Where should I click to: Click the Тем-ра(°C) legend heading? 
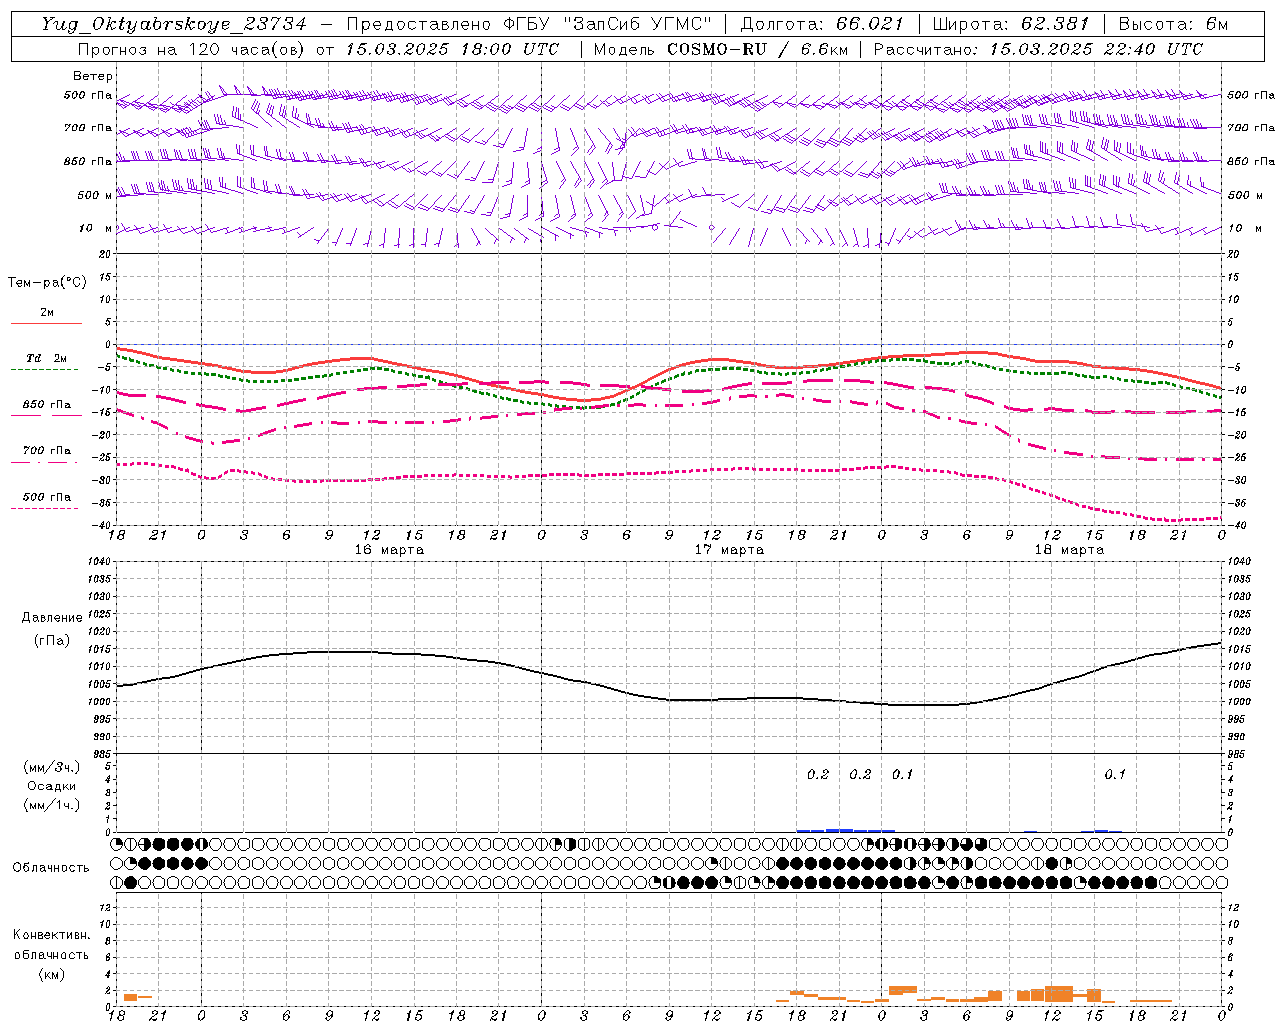(x=47, y=282)
